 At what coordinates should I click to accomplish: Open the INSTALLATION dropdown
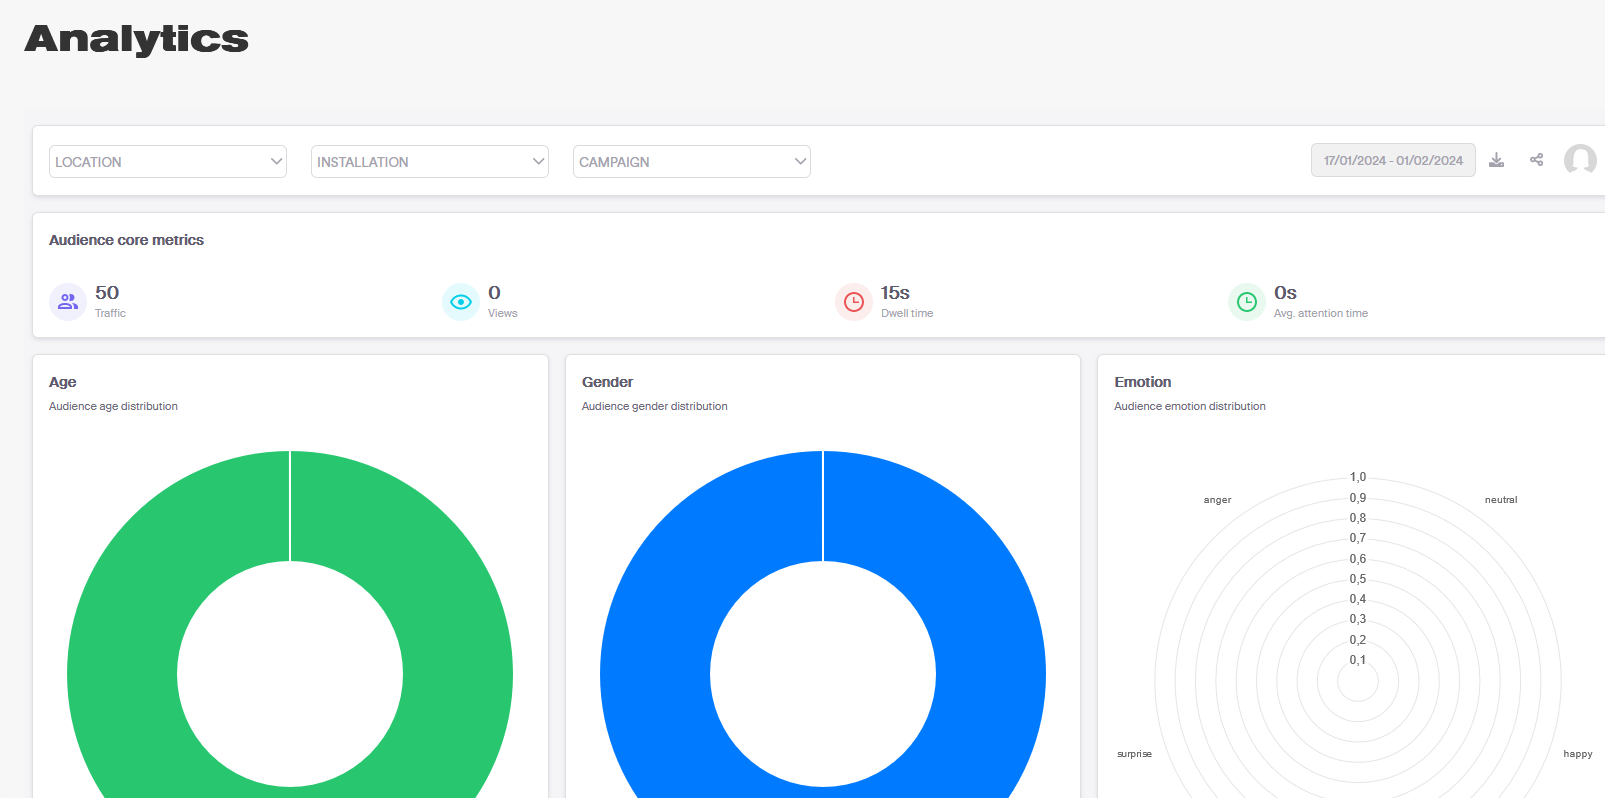(x=430, y=162)
